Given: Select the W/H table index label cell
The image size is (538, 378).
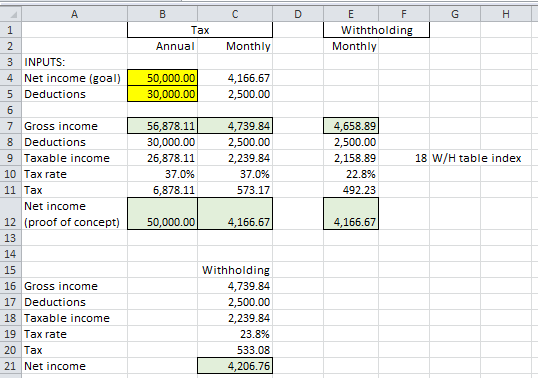Looking at the screenshot, I should [477, 158].
